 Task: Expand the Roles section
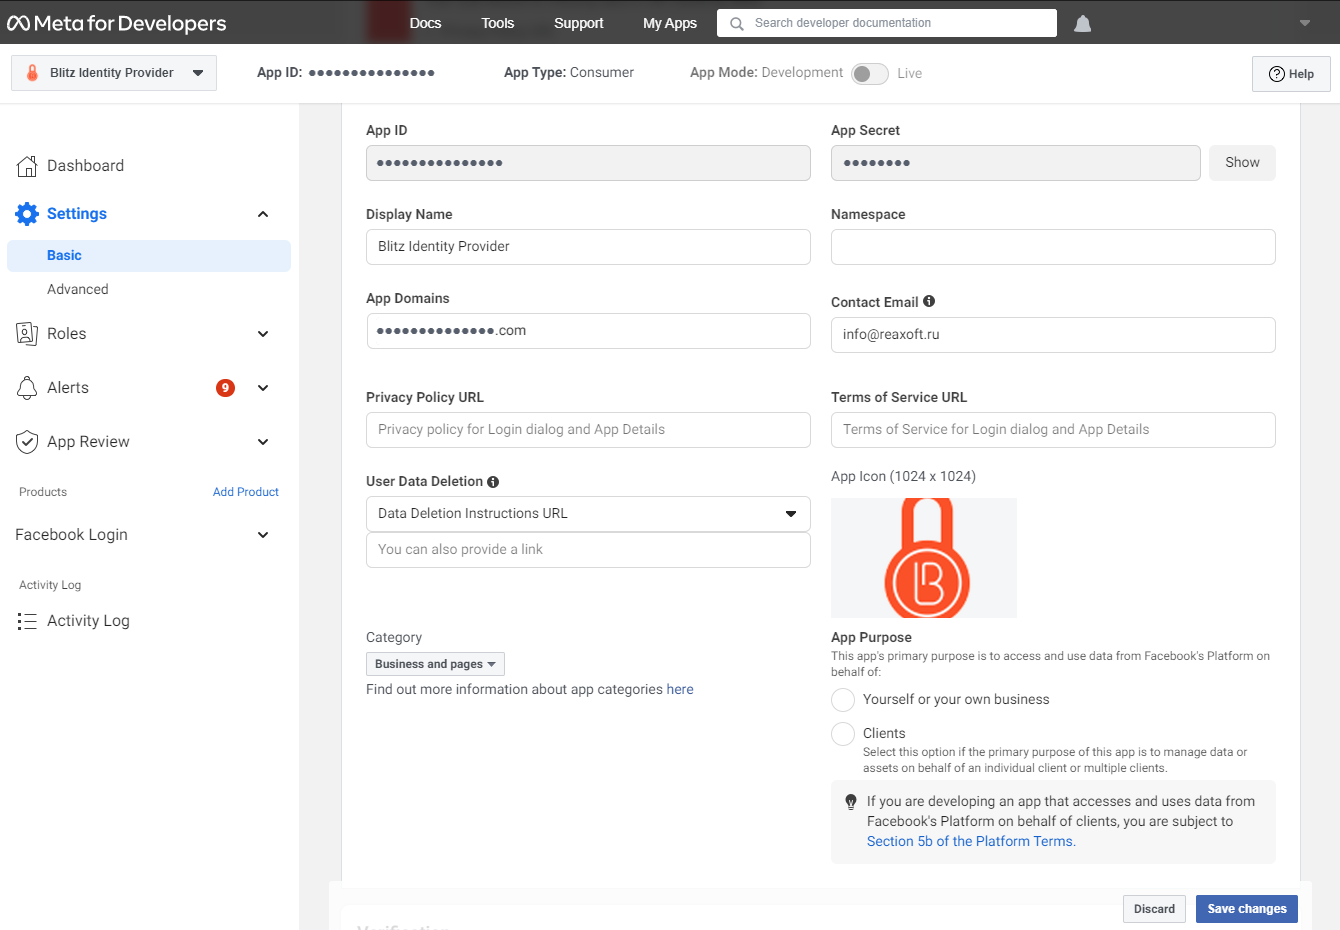pyautogui.click(x=263, y=334)
